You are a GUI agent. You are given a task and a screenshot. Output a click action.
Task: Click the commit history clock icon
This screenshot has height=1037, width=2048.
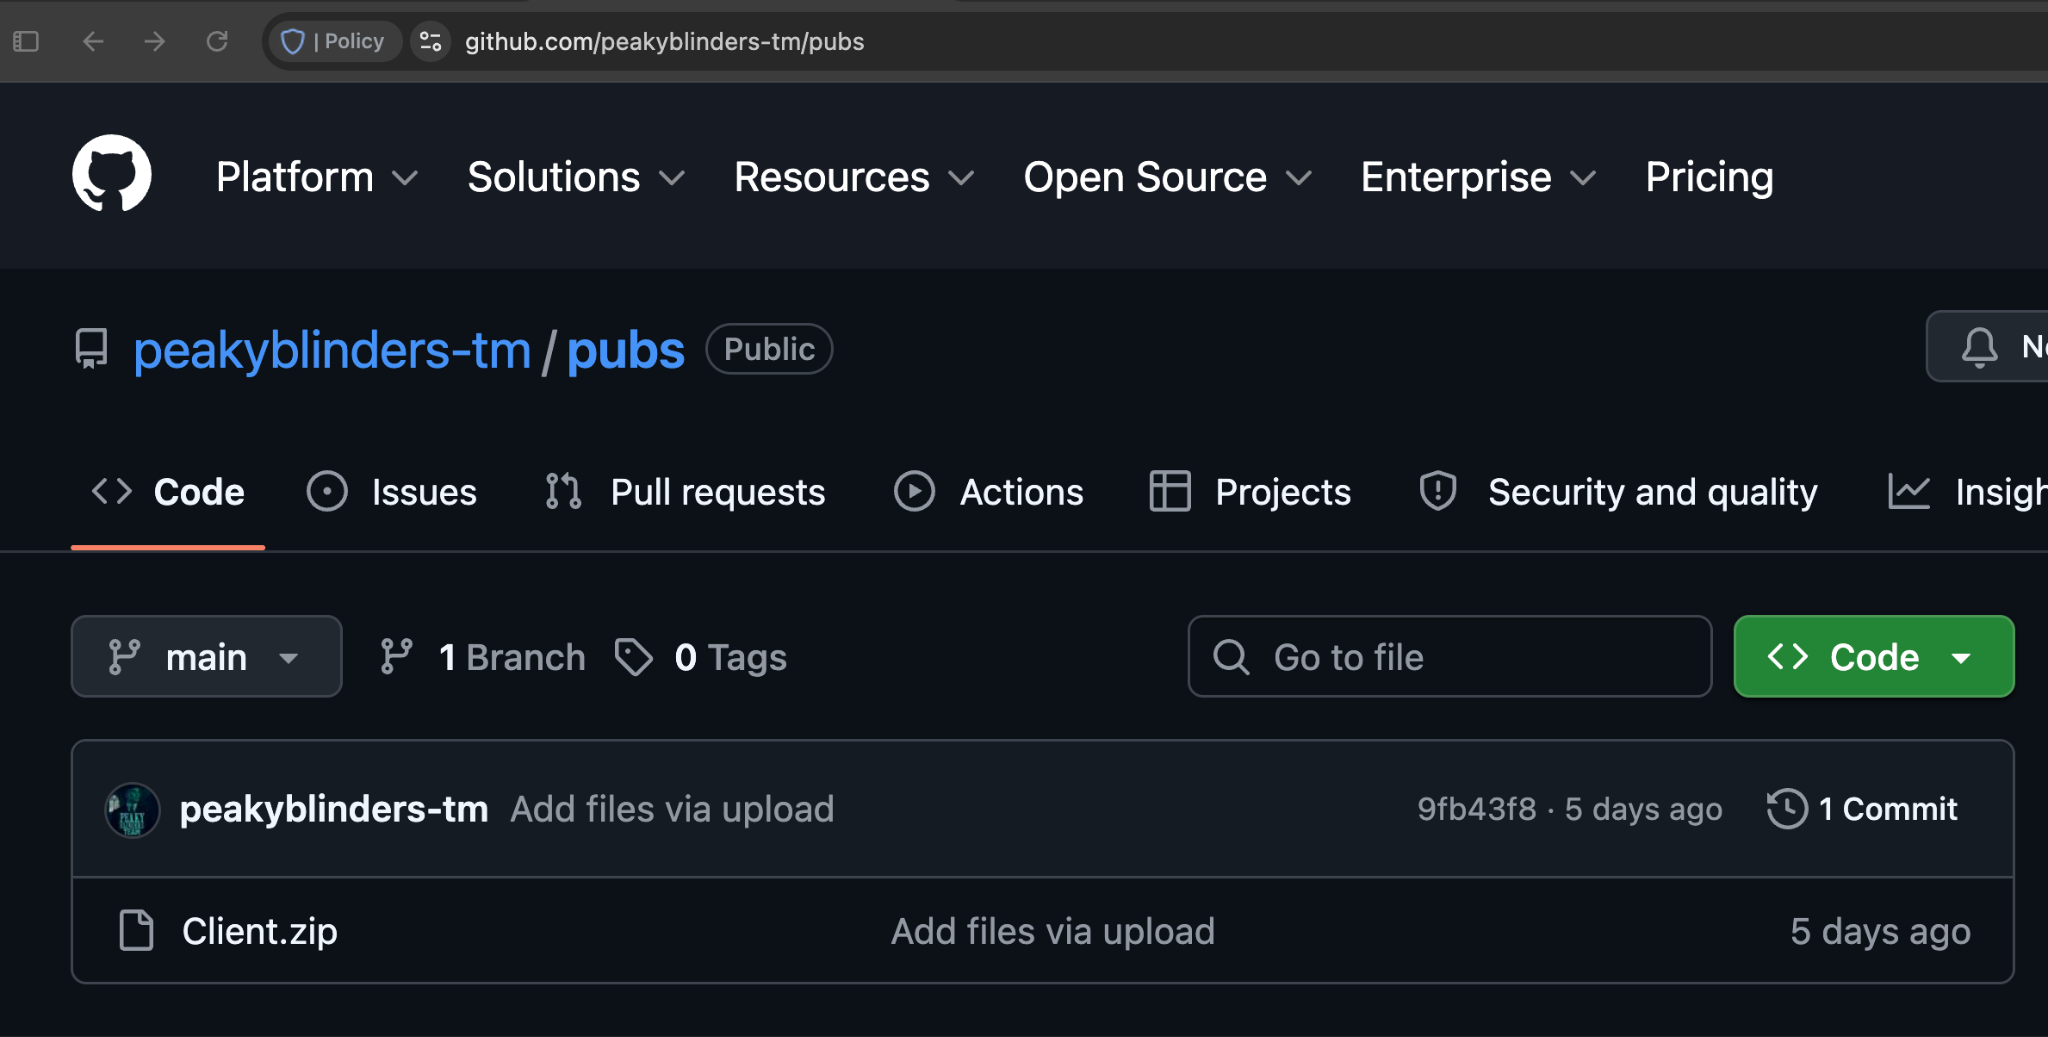(x=1787, y=809)
